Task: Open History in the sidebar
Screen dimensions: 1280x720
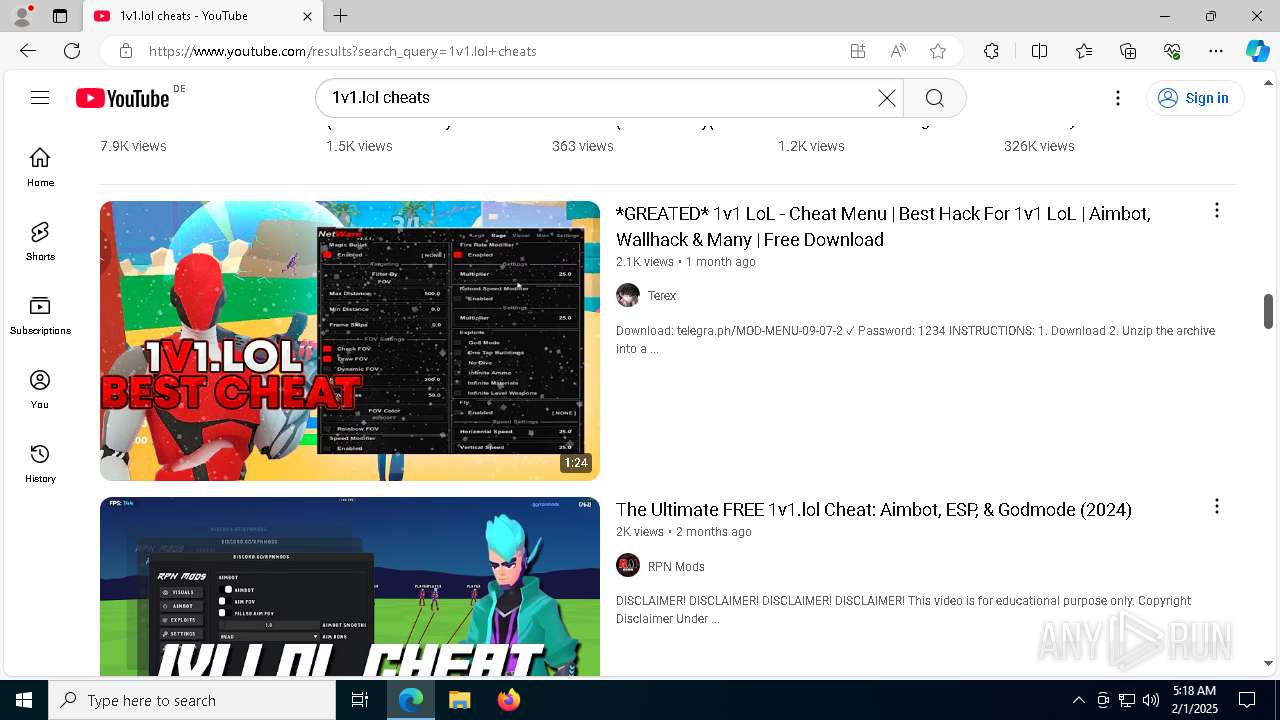Action: 40,464
